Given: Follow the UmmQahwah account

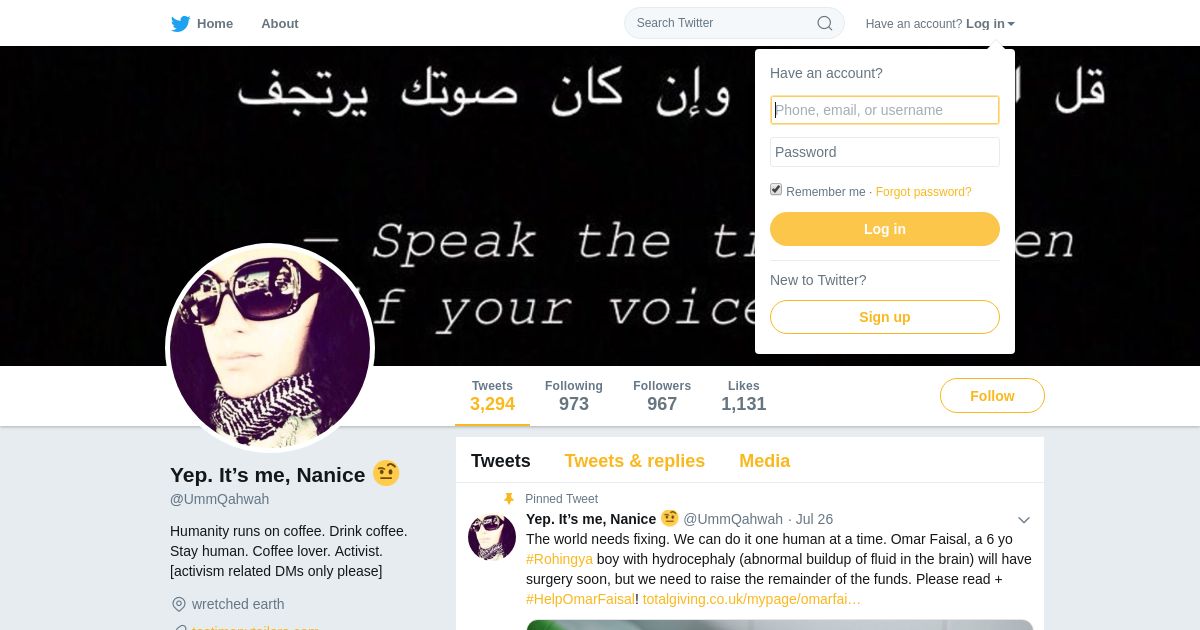Looking at the screenshot, I should (x=992, y=396).
